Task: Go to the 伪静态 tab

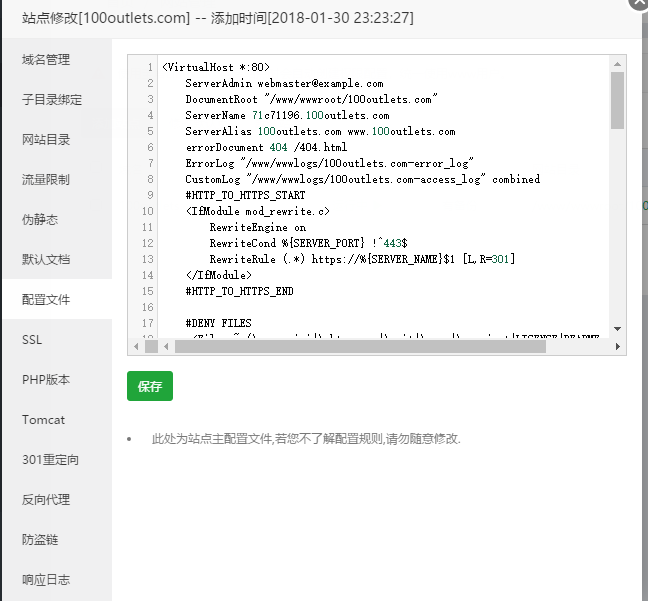Action: [x=57, y=219]
